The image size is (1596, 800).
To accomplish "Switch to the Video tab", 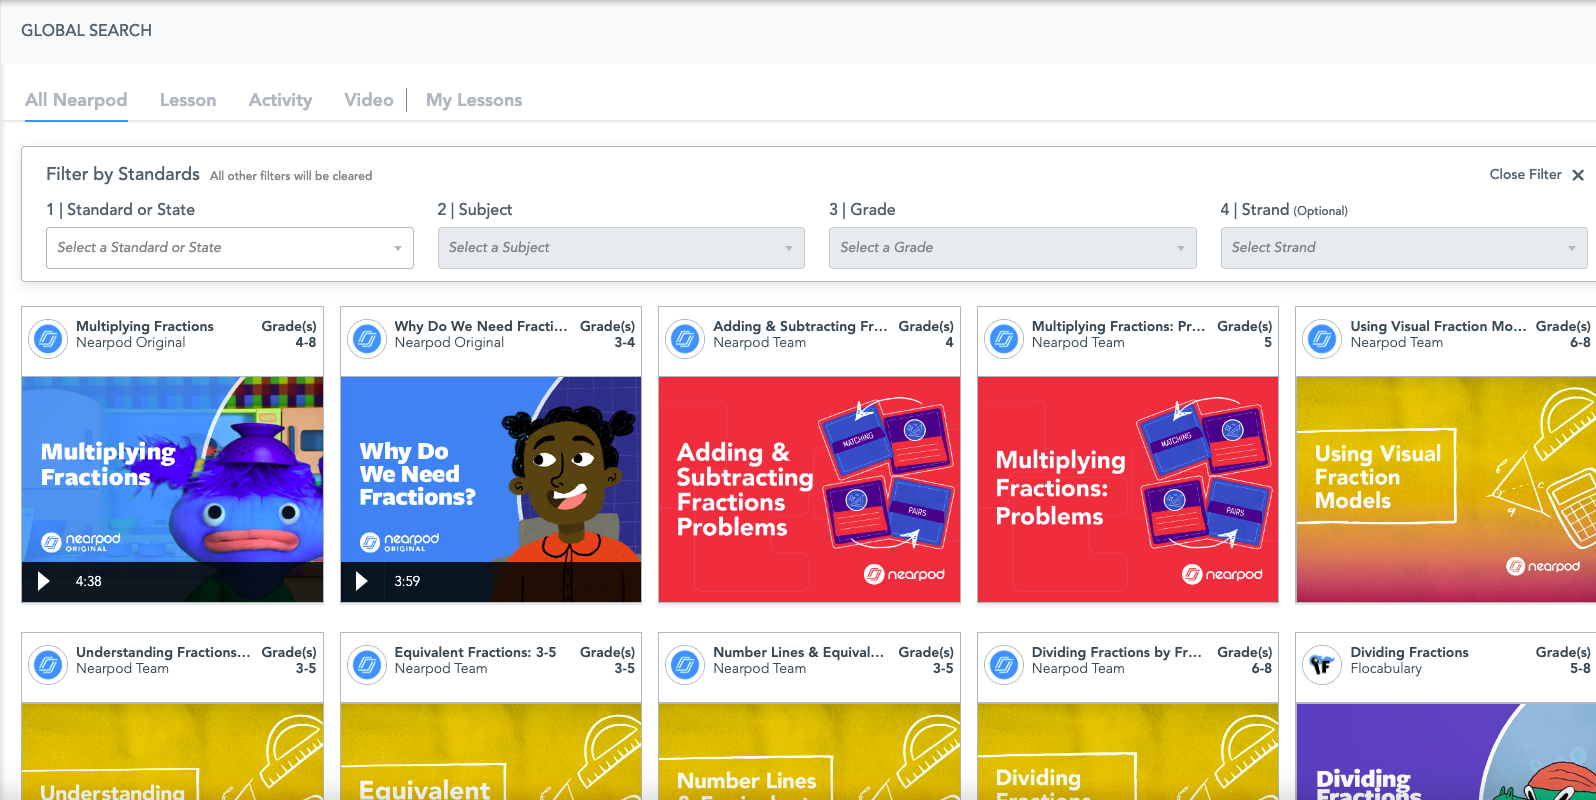I will pyautogui.click(x=369, y=100).
